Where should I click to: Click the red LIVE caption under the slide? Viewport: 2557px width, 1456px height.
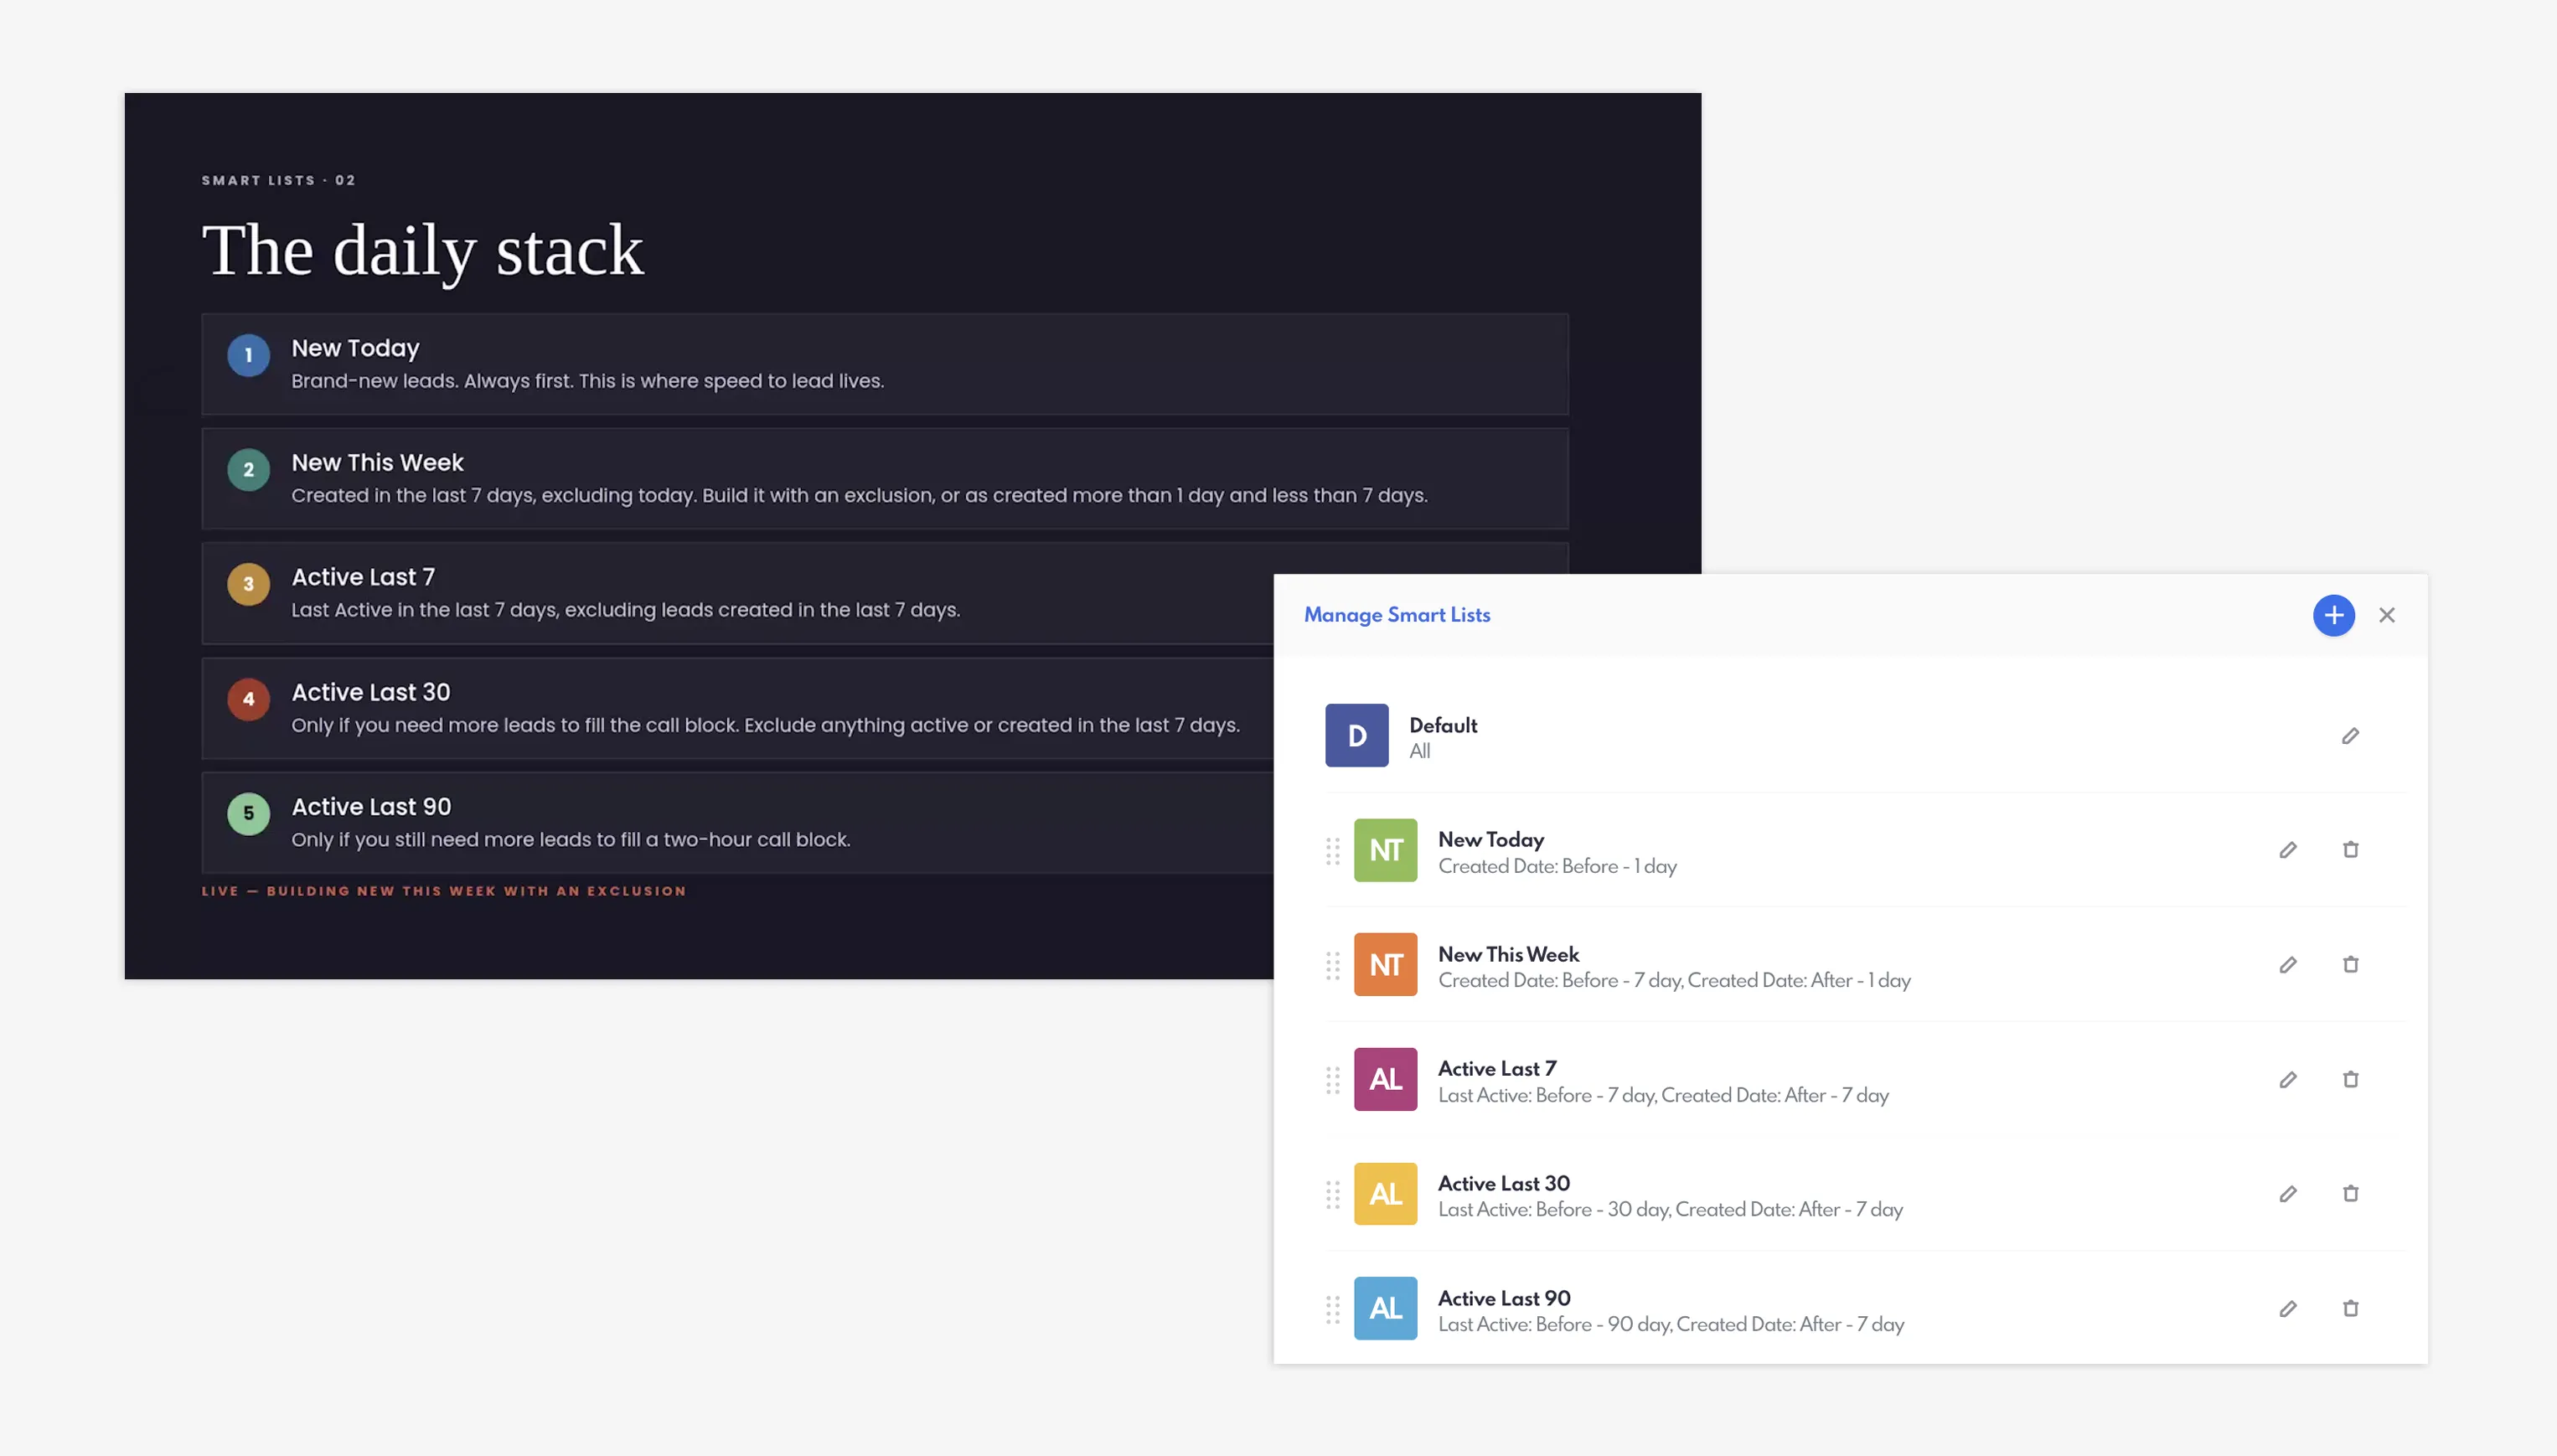[443, 891]
